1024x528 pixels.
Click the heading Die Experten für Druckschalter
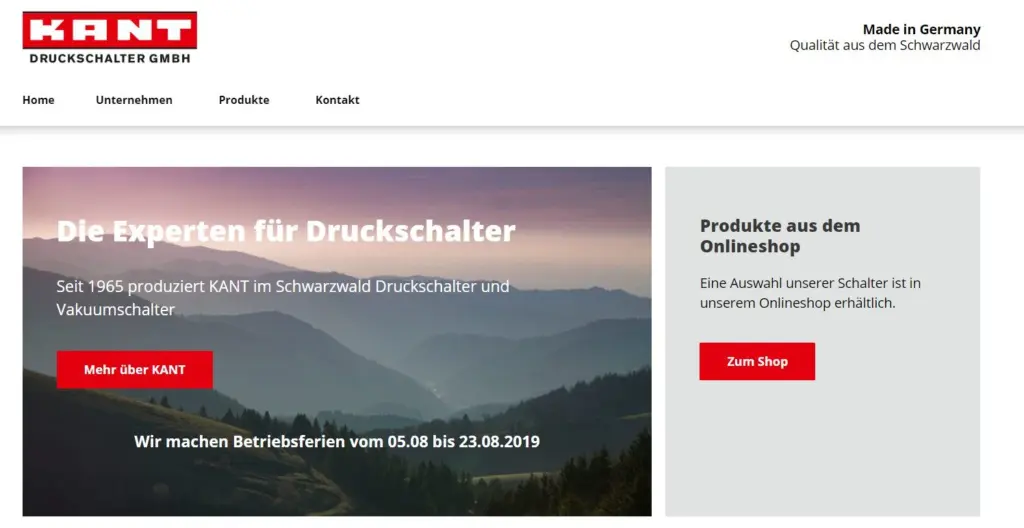[x=286, y=231]
